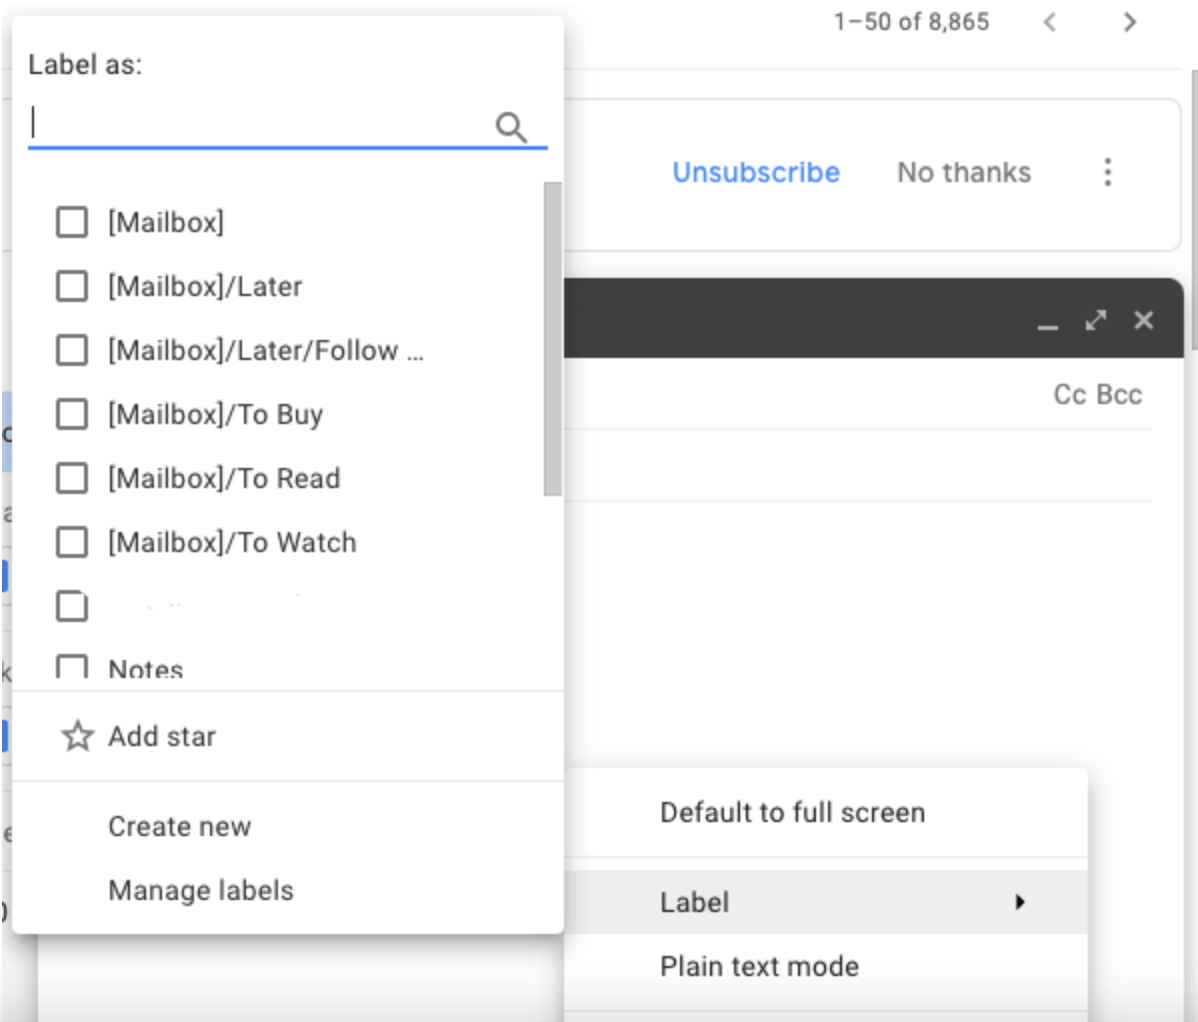This screenshot has height=1022, width=1198.
Task: Close the compose window
Action: coord(1144,320)
